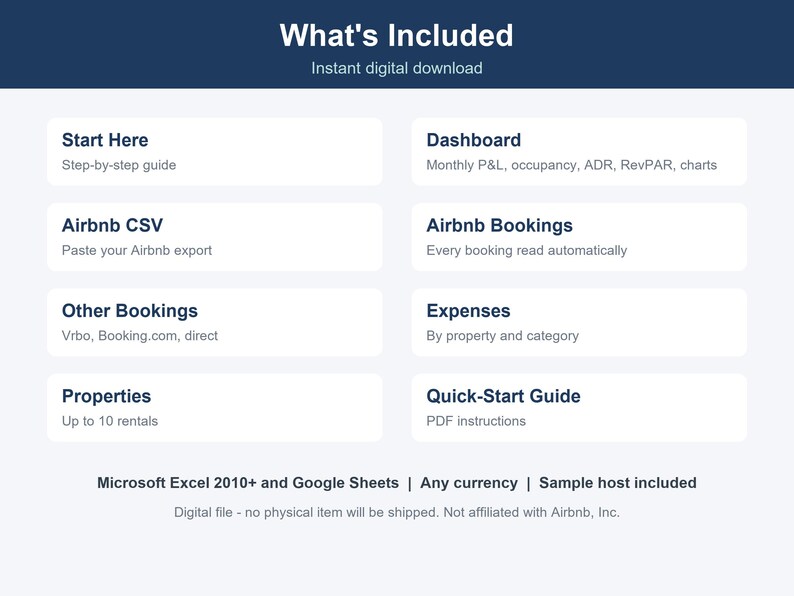Select the "Properties" card title

(106, 396)
